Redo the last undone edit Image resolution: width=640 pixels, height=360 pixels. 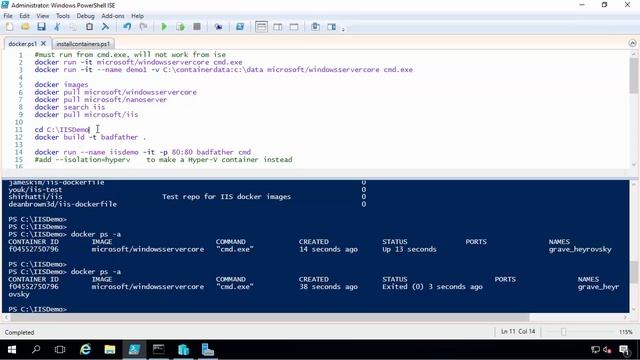coord(143,27)
